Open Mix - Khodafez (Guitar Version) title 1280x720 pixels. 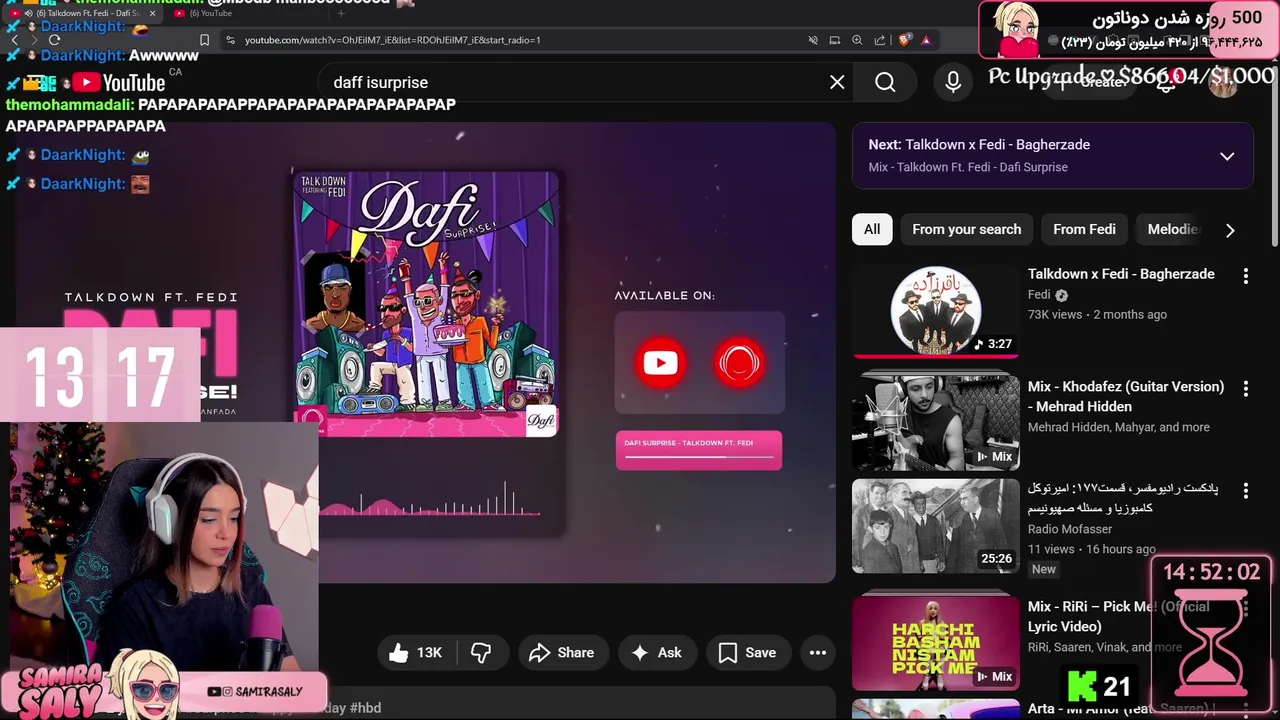pyautogui.click(x=1126, y=396)
